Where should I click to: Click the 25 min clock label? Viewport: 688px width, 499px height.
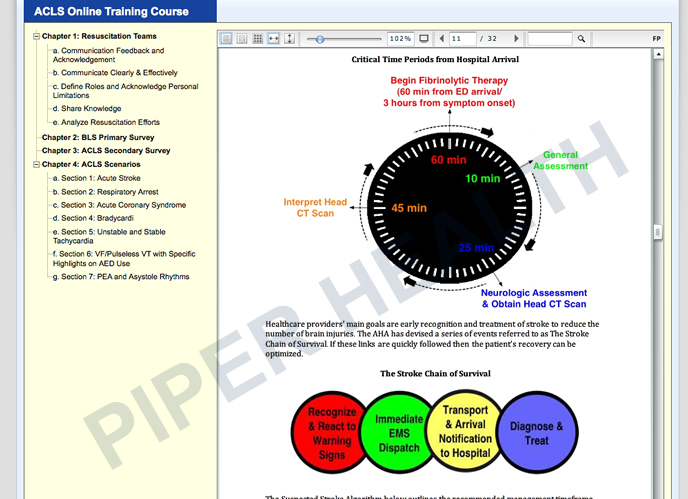(477, 248)
